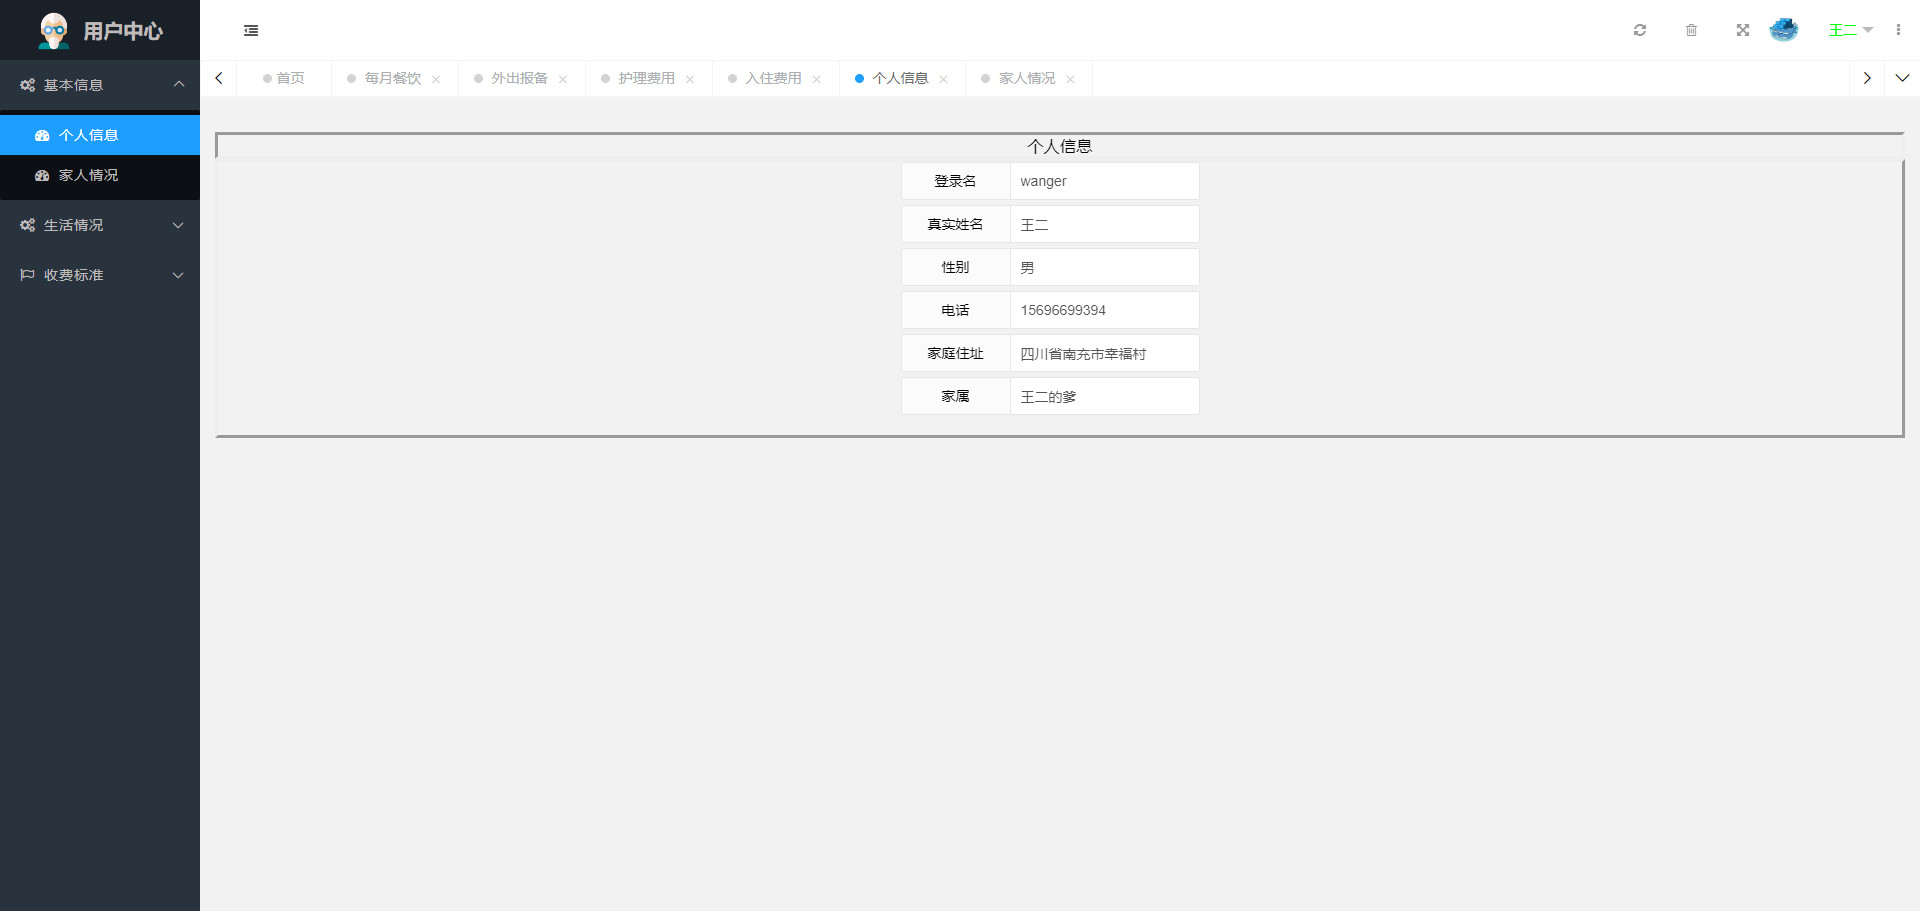
Task: Expand the 生活情况 sidebar group
Action: tap(100, 225)
